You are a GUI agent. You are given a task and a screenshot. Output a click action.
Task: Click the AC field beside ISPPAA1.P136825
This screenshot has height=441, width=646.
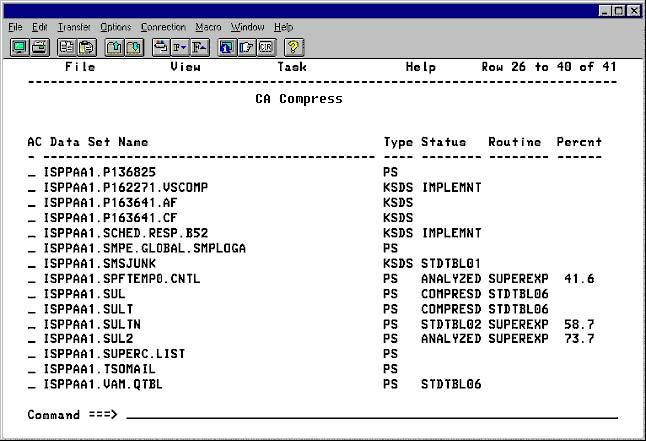point(32,172)
